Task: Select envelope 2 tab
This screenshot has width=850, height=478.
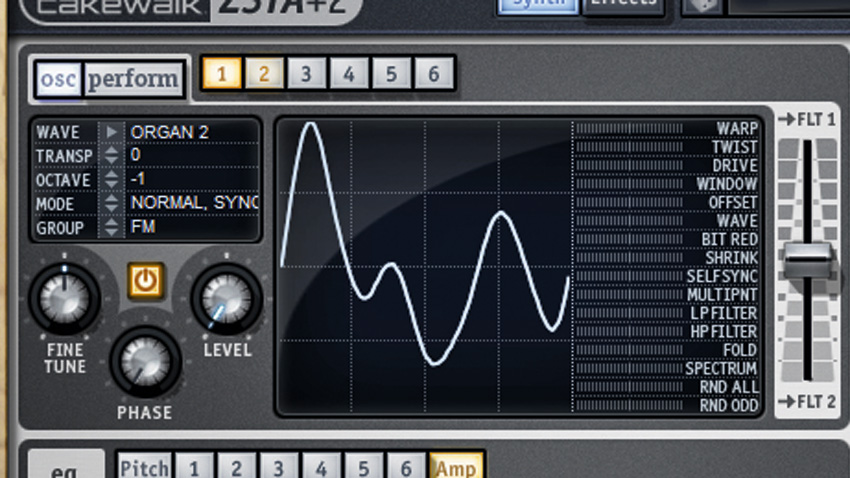Action: (x=236, y=467)
